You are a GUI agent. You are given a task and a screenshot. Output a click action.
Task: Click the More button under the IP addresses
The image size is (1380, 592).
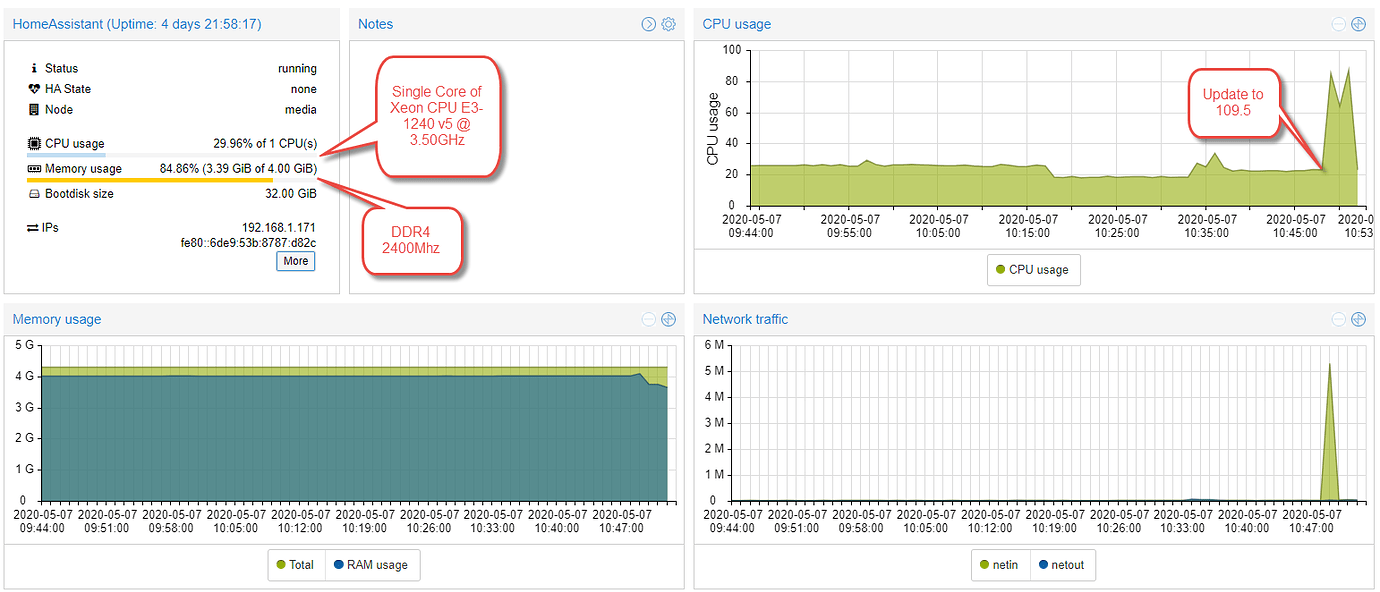[x=295, y=261]
